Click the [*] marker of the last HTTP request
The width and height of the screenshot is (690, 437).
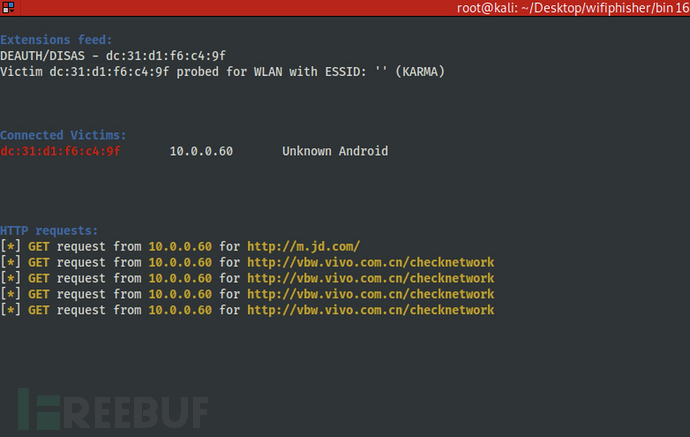tap(10, 310)
